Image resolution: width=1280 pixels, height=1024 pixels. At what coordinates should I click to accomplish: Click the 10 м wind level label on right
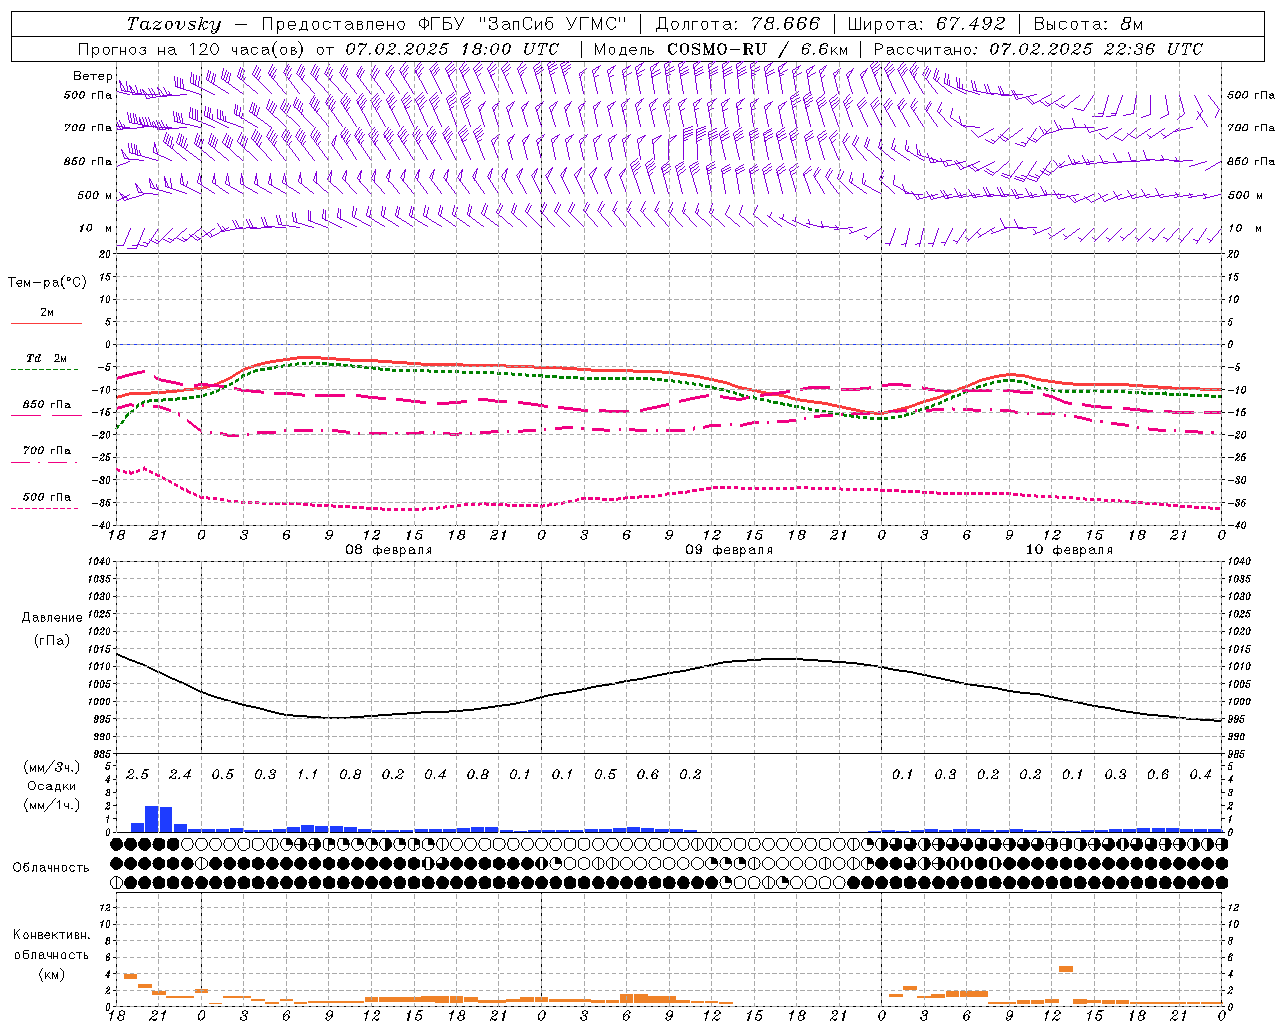point(1245,229)
